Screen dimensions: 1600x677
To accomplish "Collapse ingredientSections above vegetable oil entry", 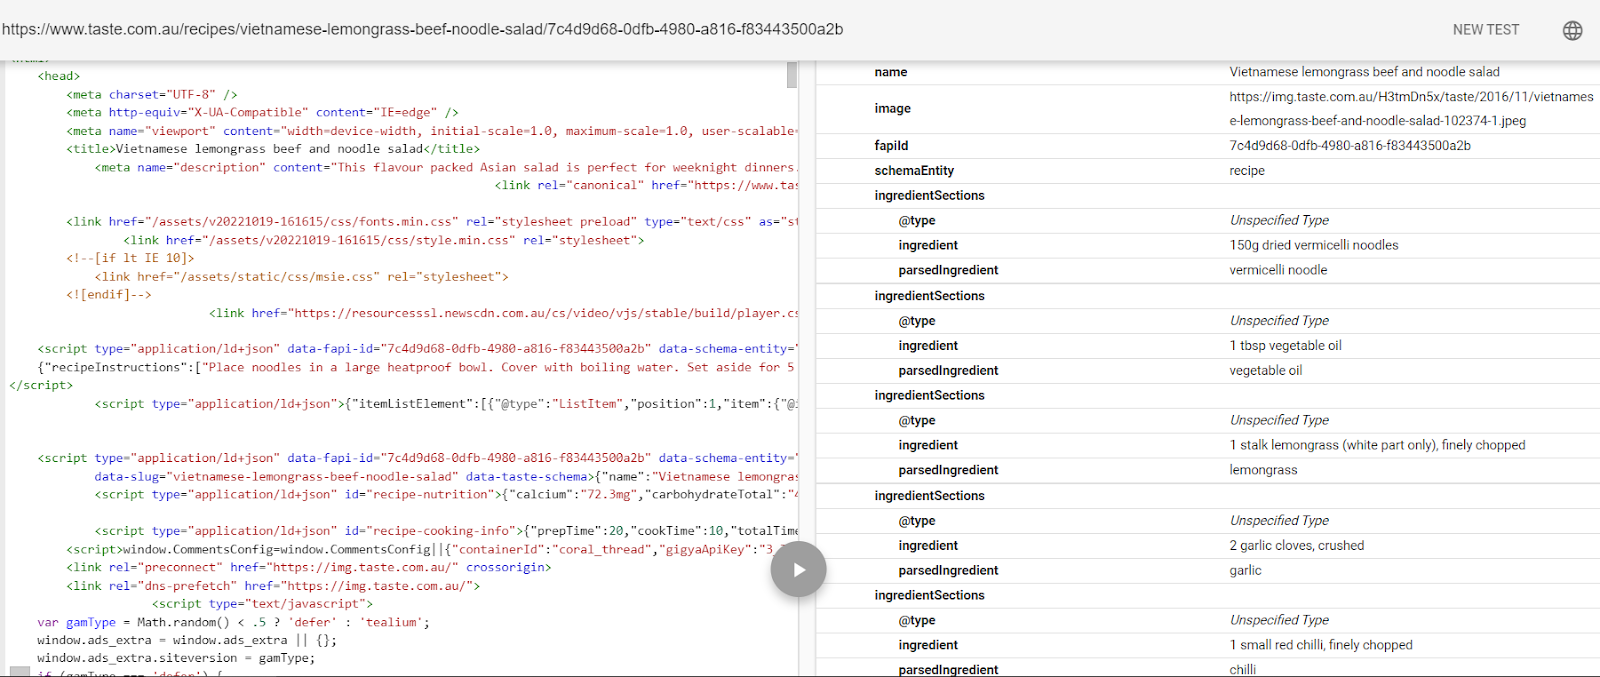I will [929, 296].
